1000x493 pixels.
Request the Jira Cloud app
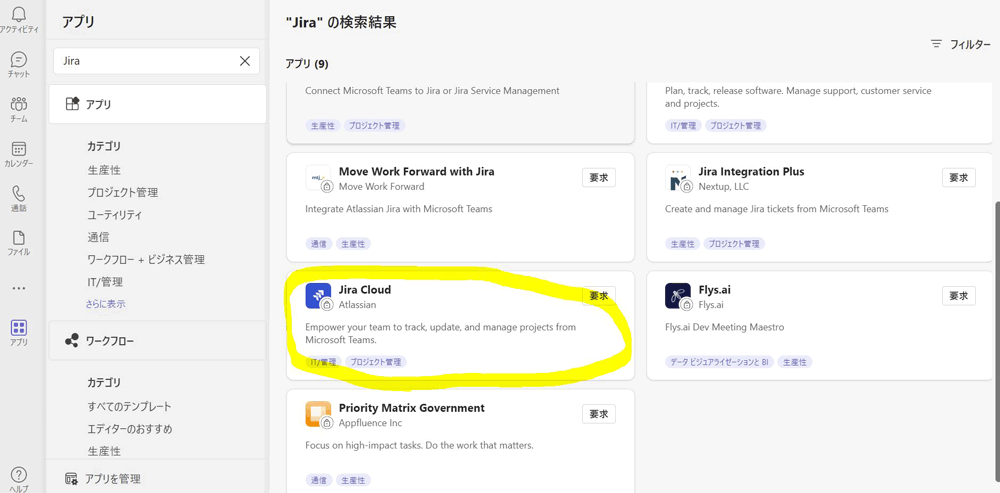tap(599, 296)
